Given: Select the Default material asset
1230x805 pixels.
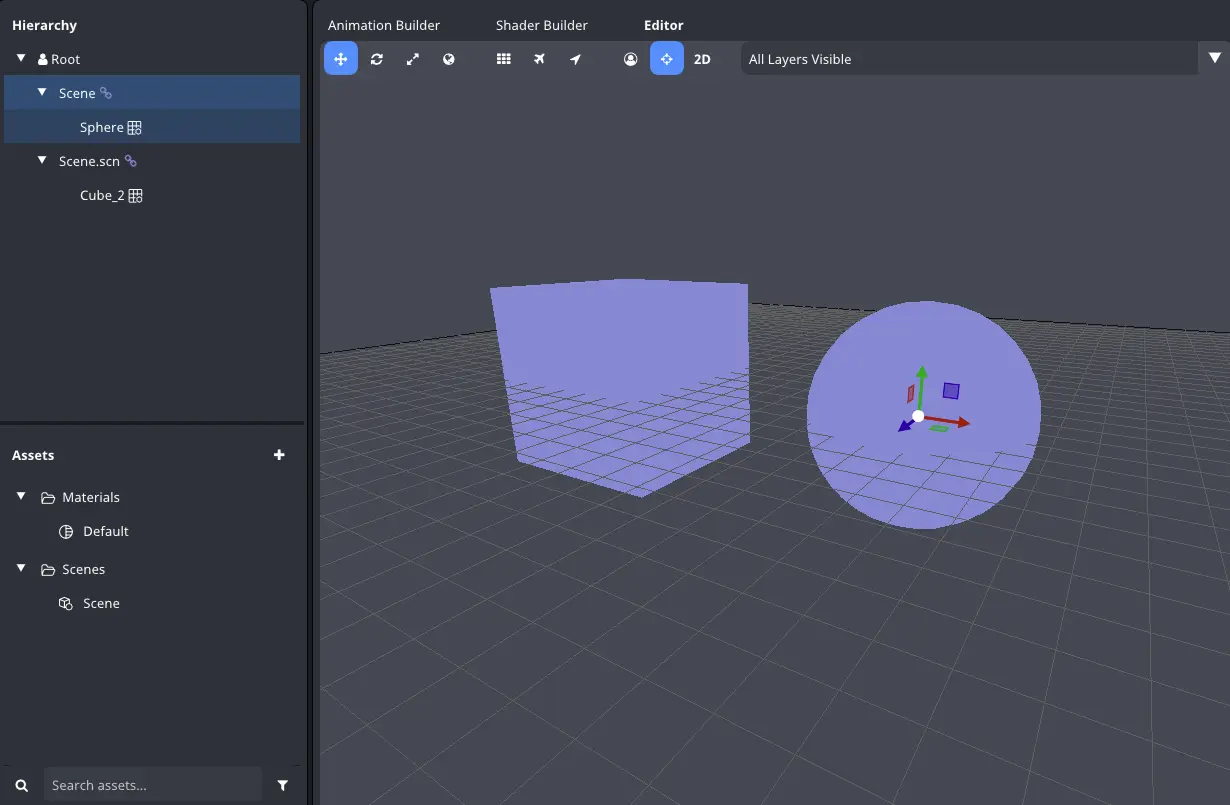Looking at the screenshot, I should [x=106, y=531].
